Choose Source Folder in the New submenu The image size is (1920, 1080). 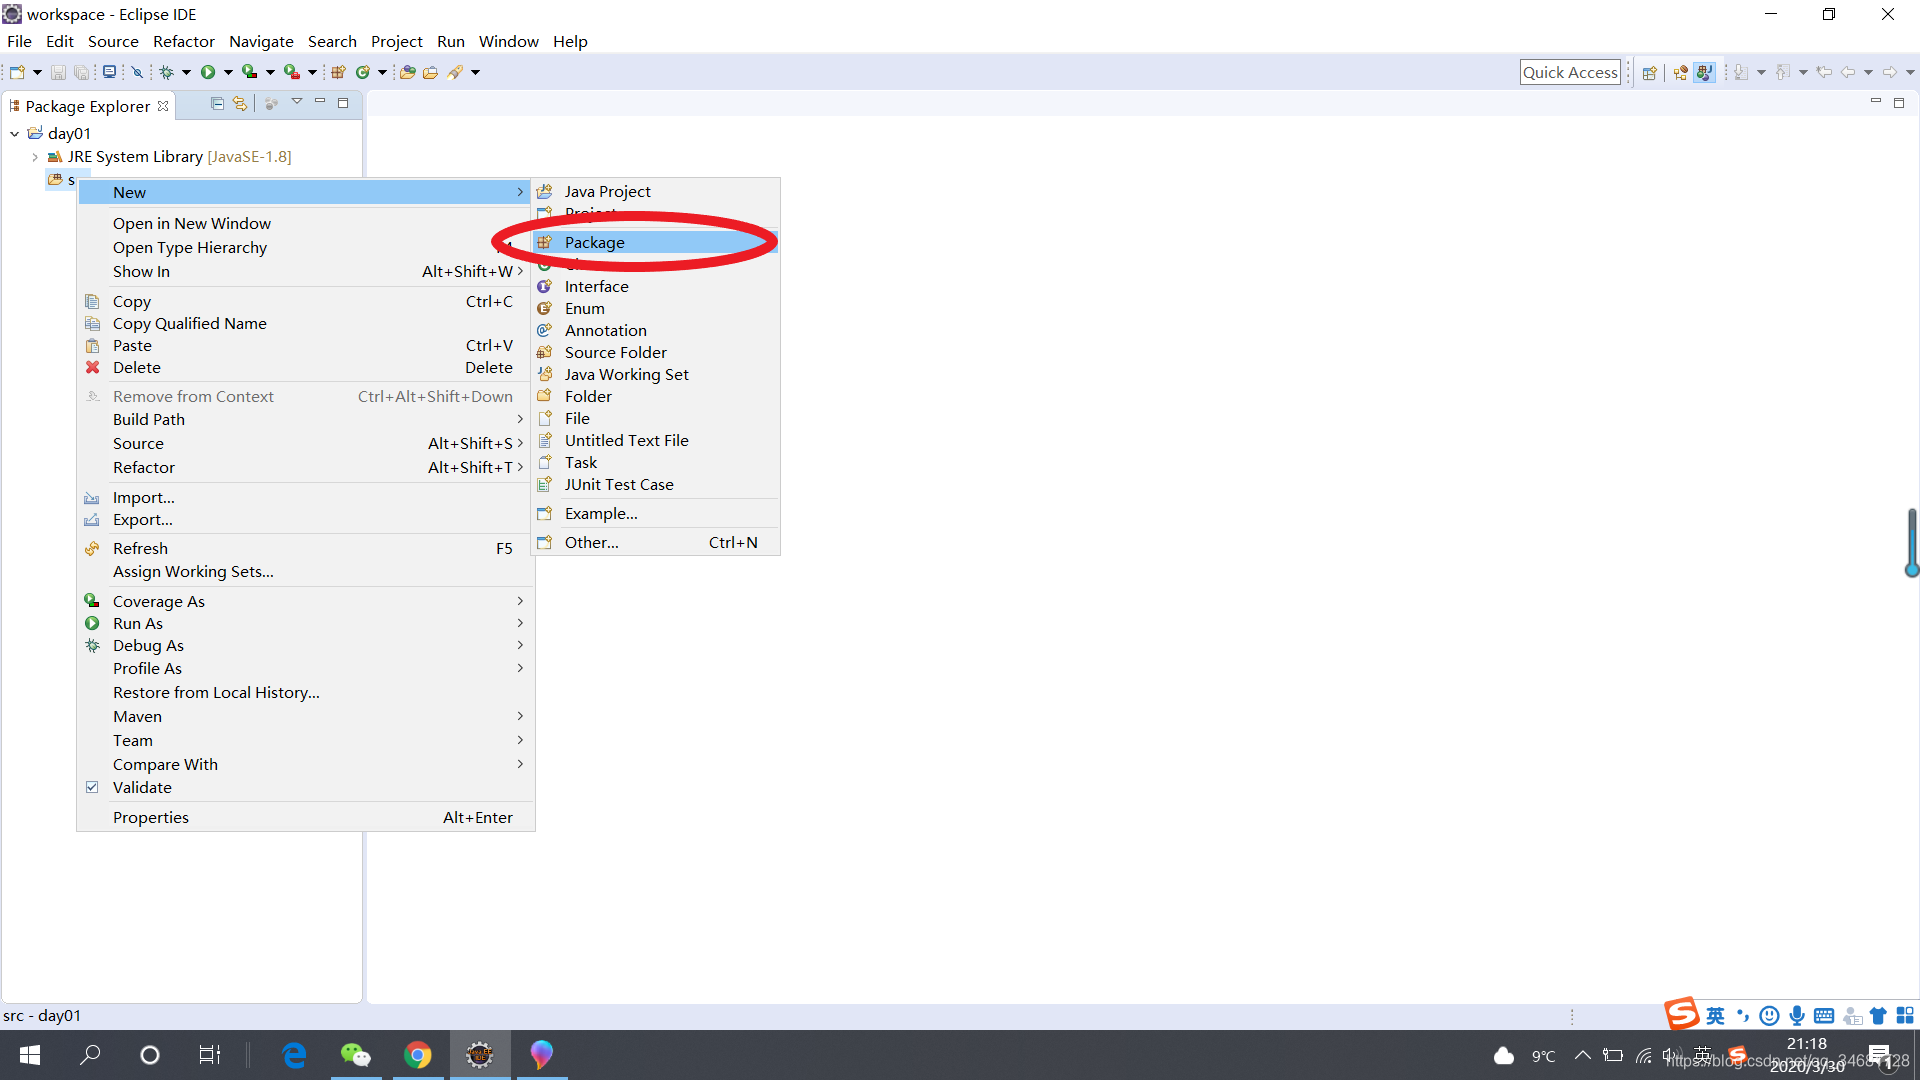[655, 352]
